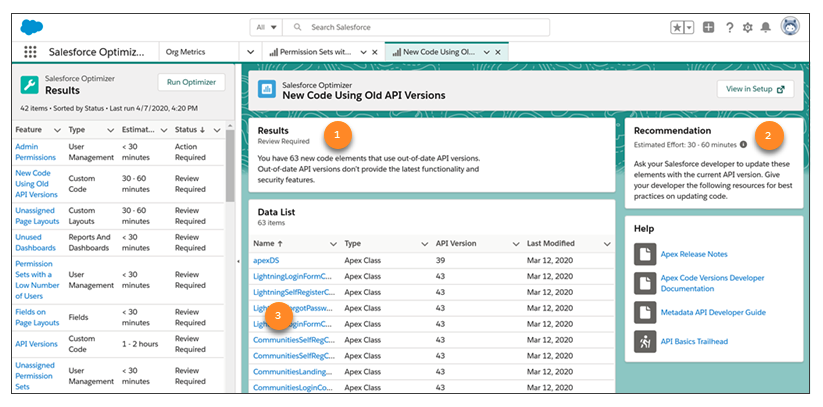
Task: Select 'Reports And Dashboards' type cell
Action: pyautogui.click(x=91, y=243)
